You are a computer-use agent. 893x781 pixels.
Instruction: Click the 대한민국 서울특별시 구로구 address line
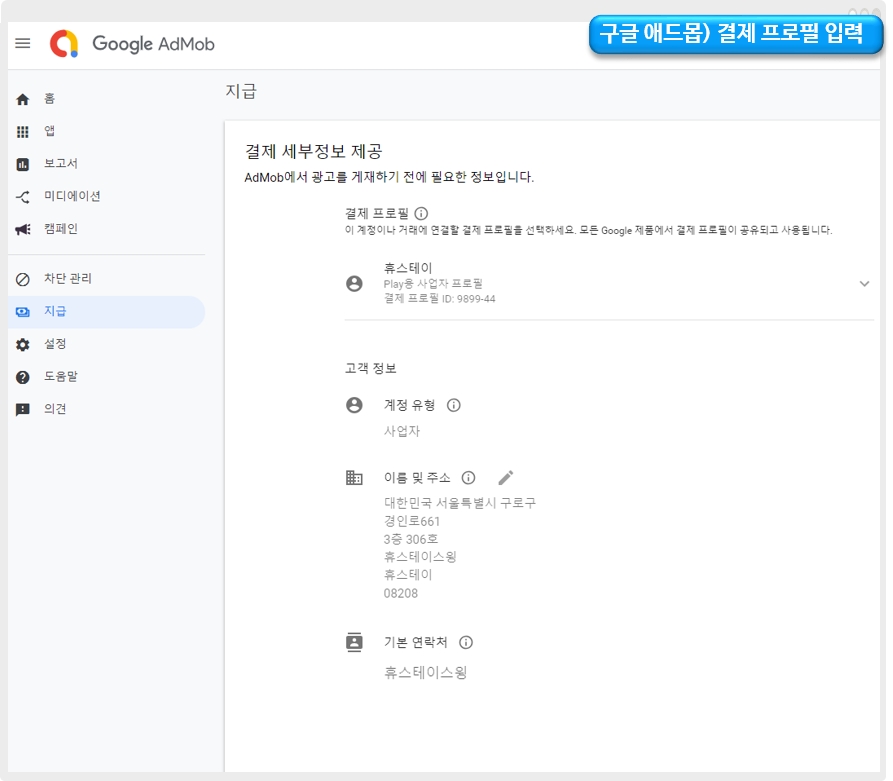pos(460,503)
